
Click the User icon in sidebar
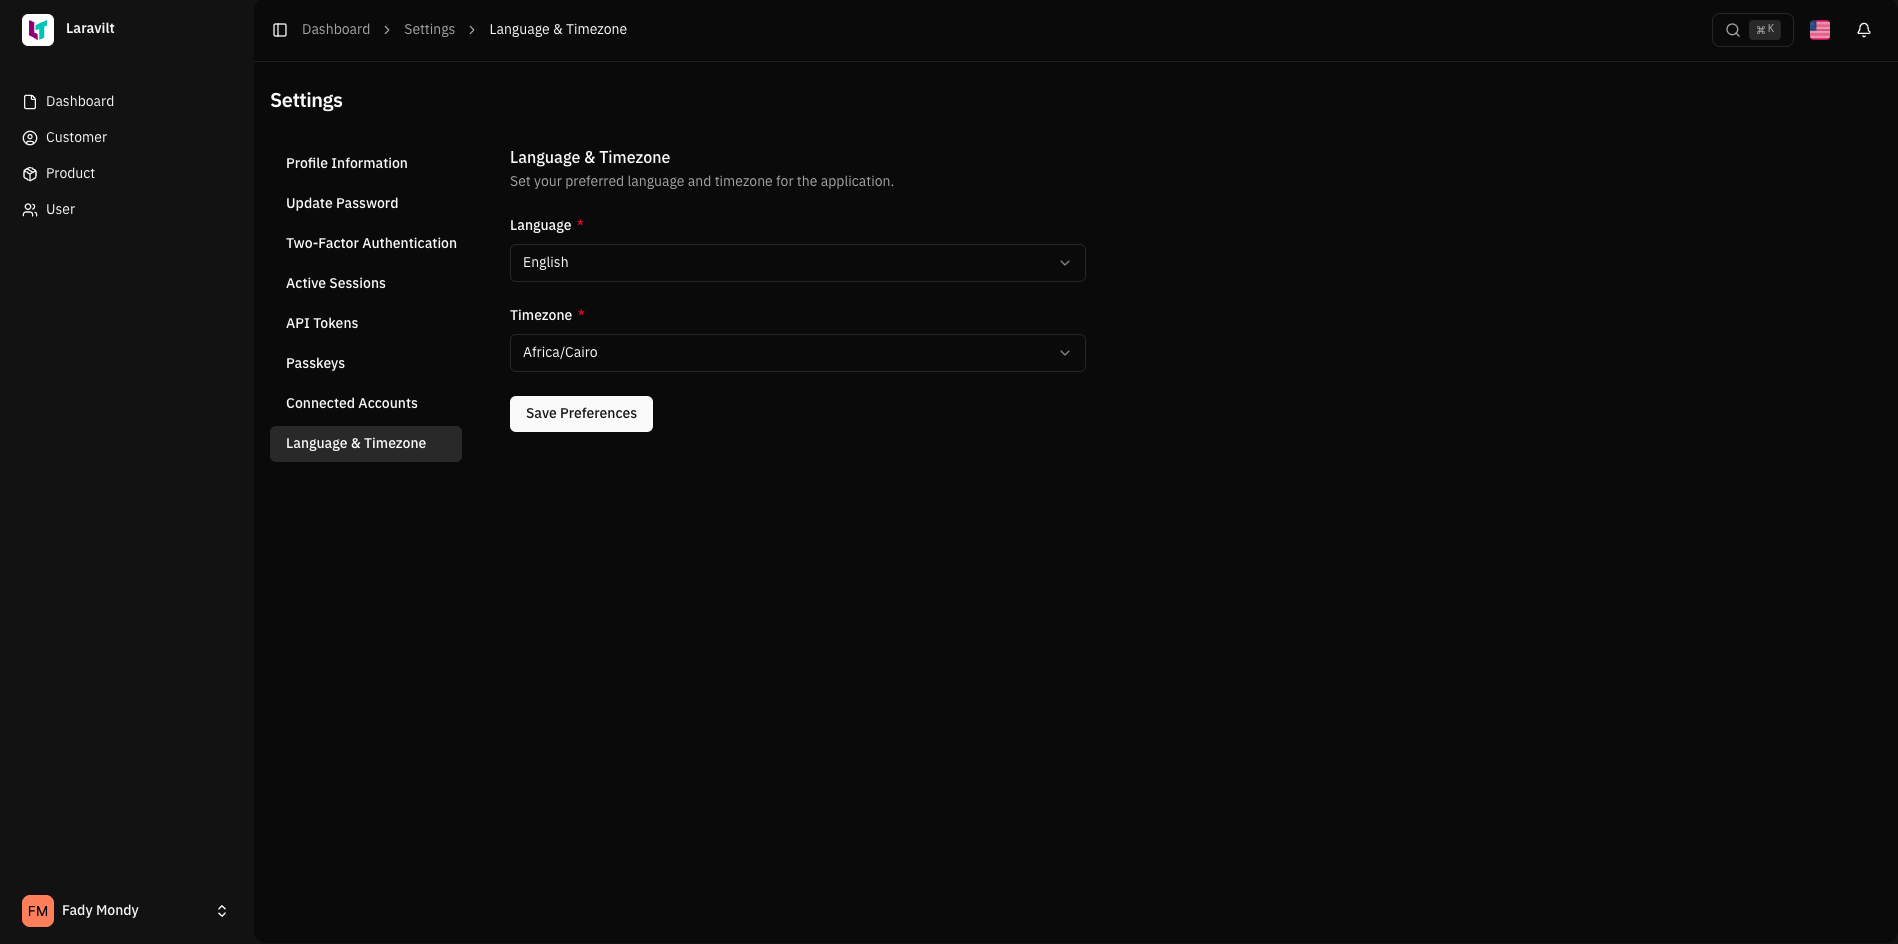[x=30, y=210]
